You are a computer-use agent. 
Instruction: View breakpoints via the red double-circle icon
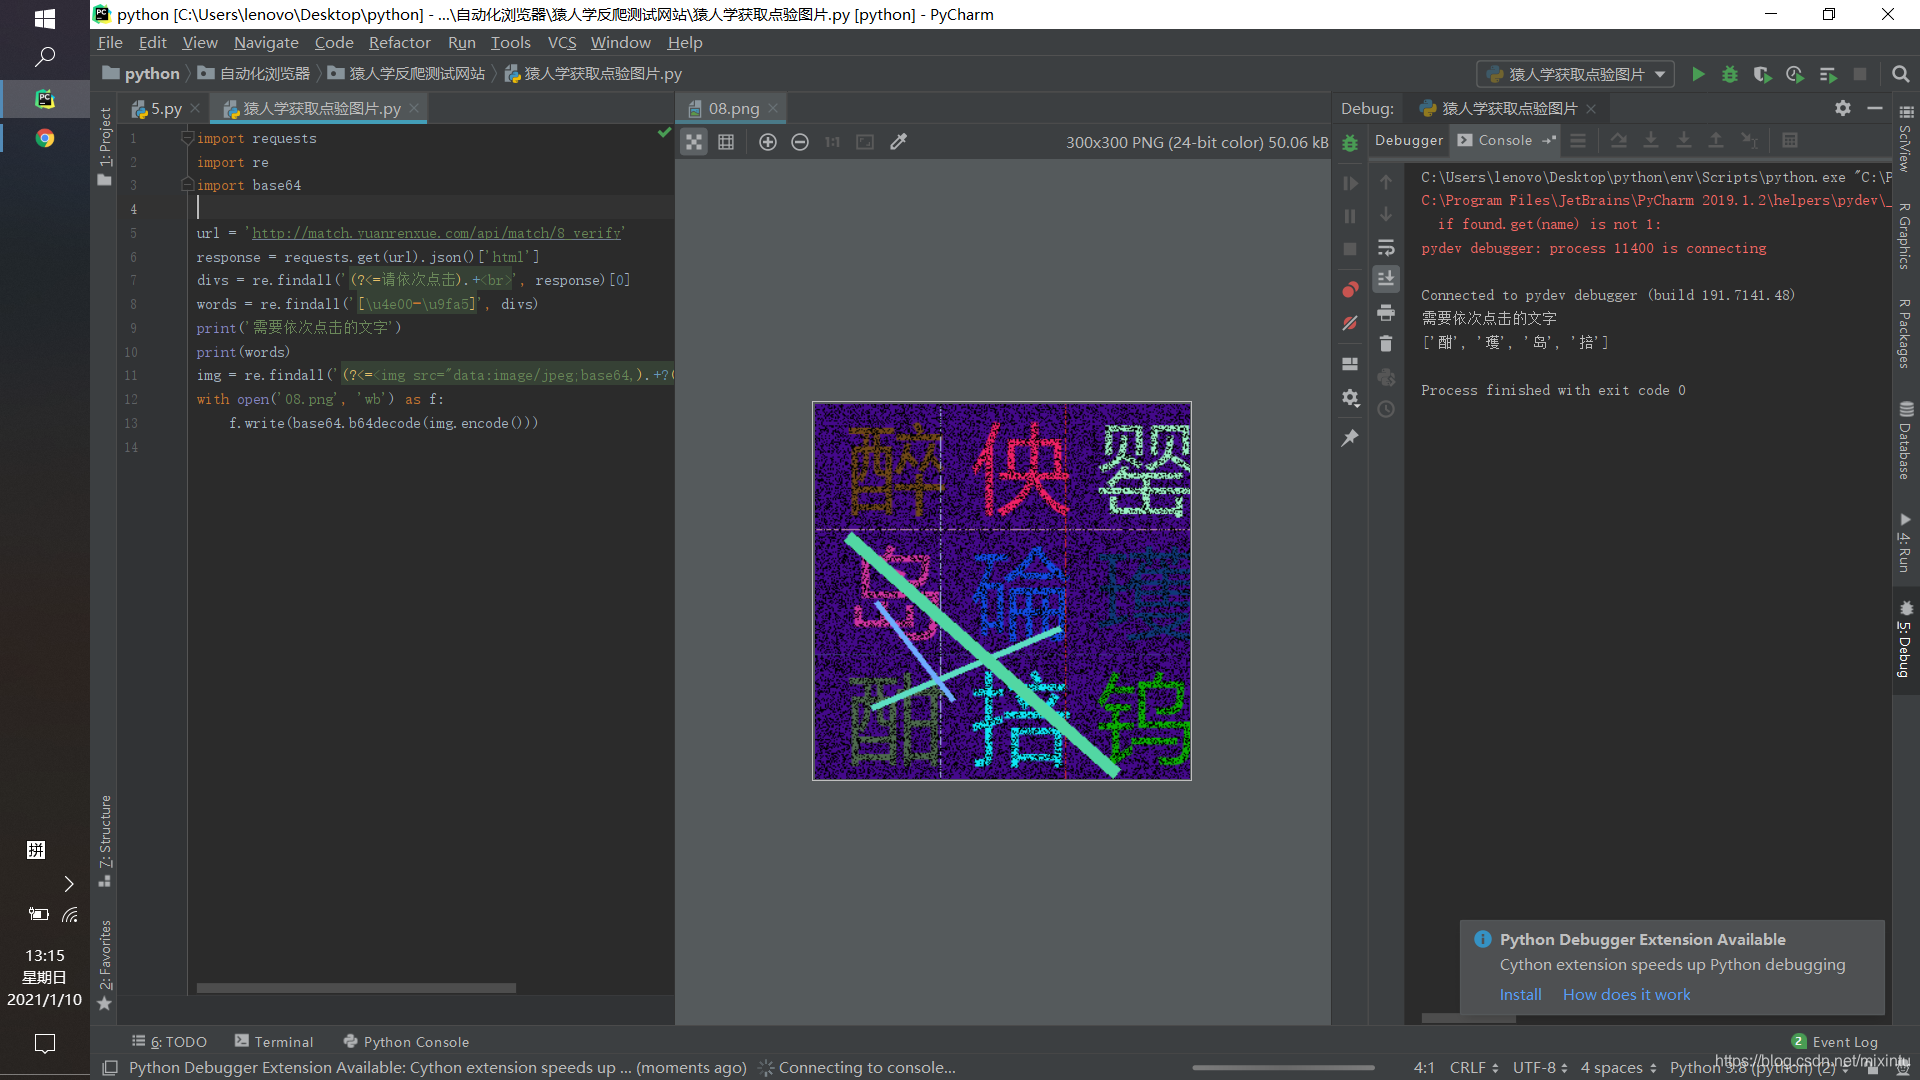click(x=1350, y=290)
